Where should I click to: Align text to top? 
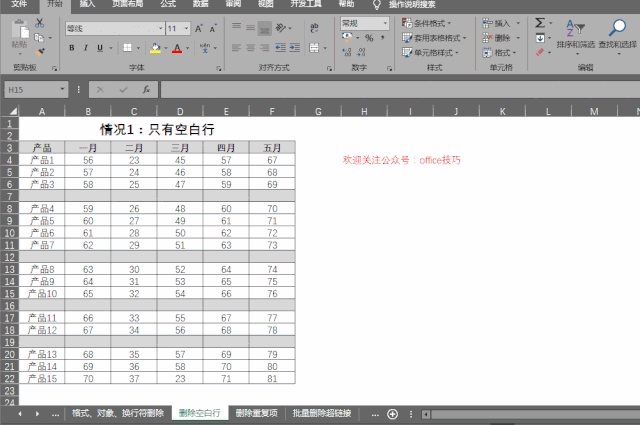(236, 27)
